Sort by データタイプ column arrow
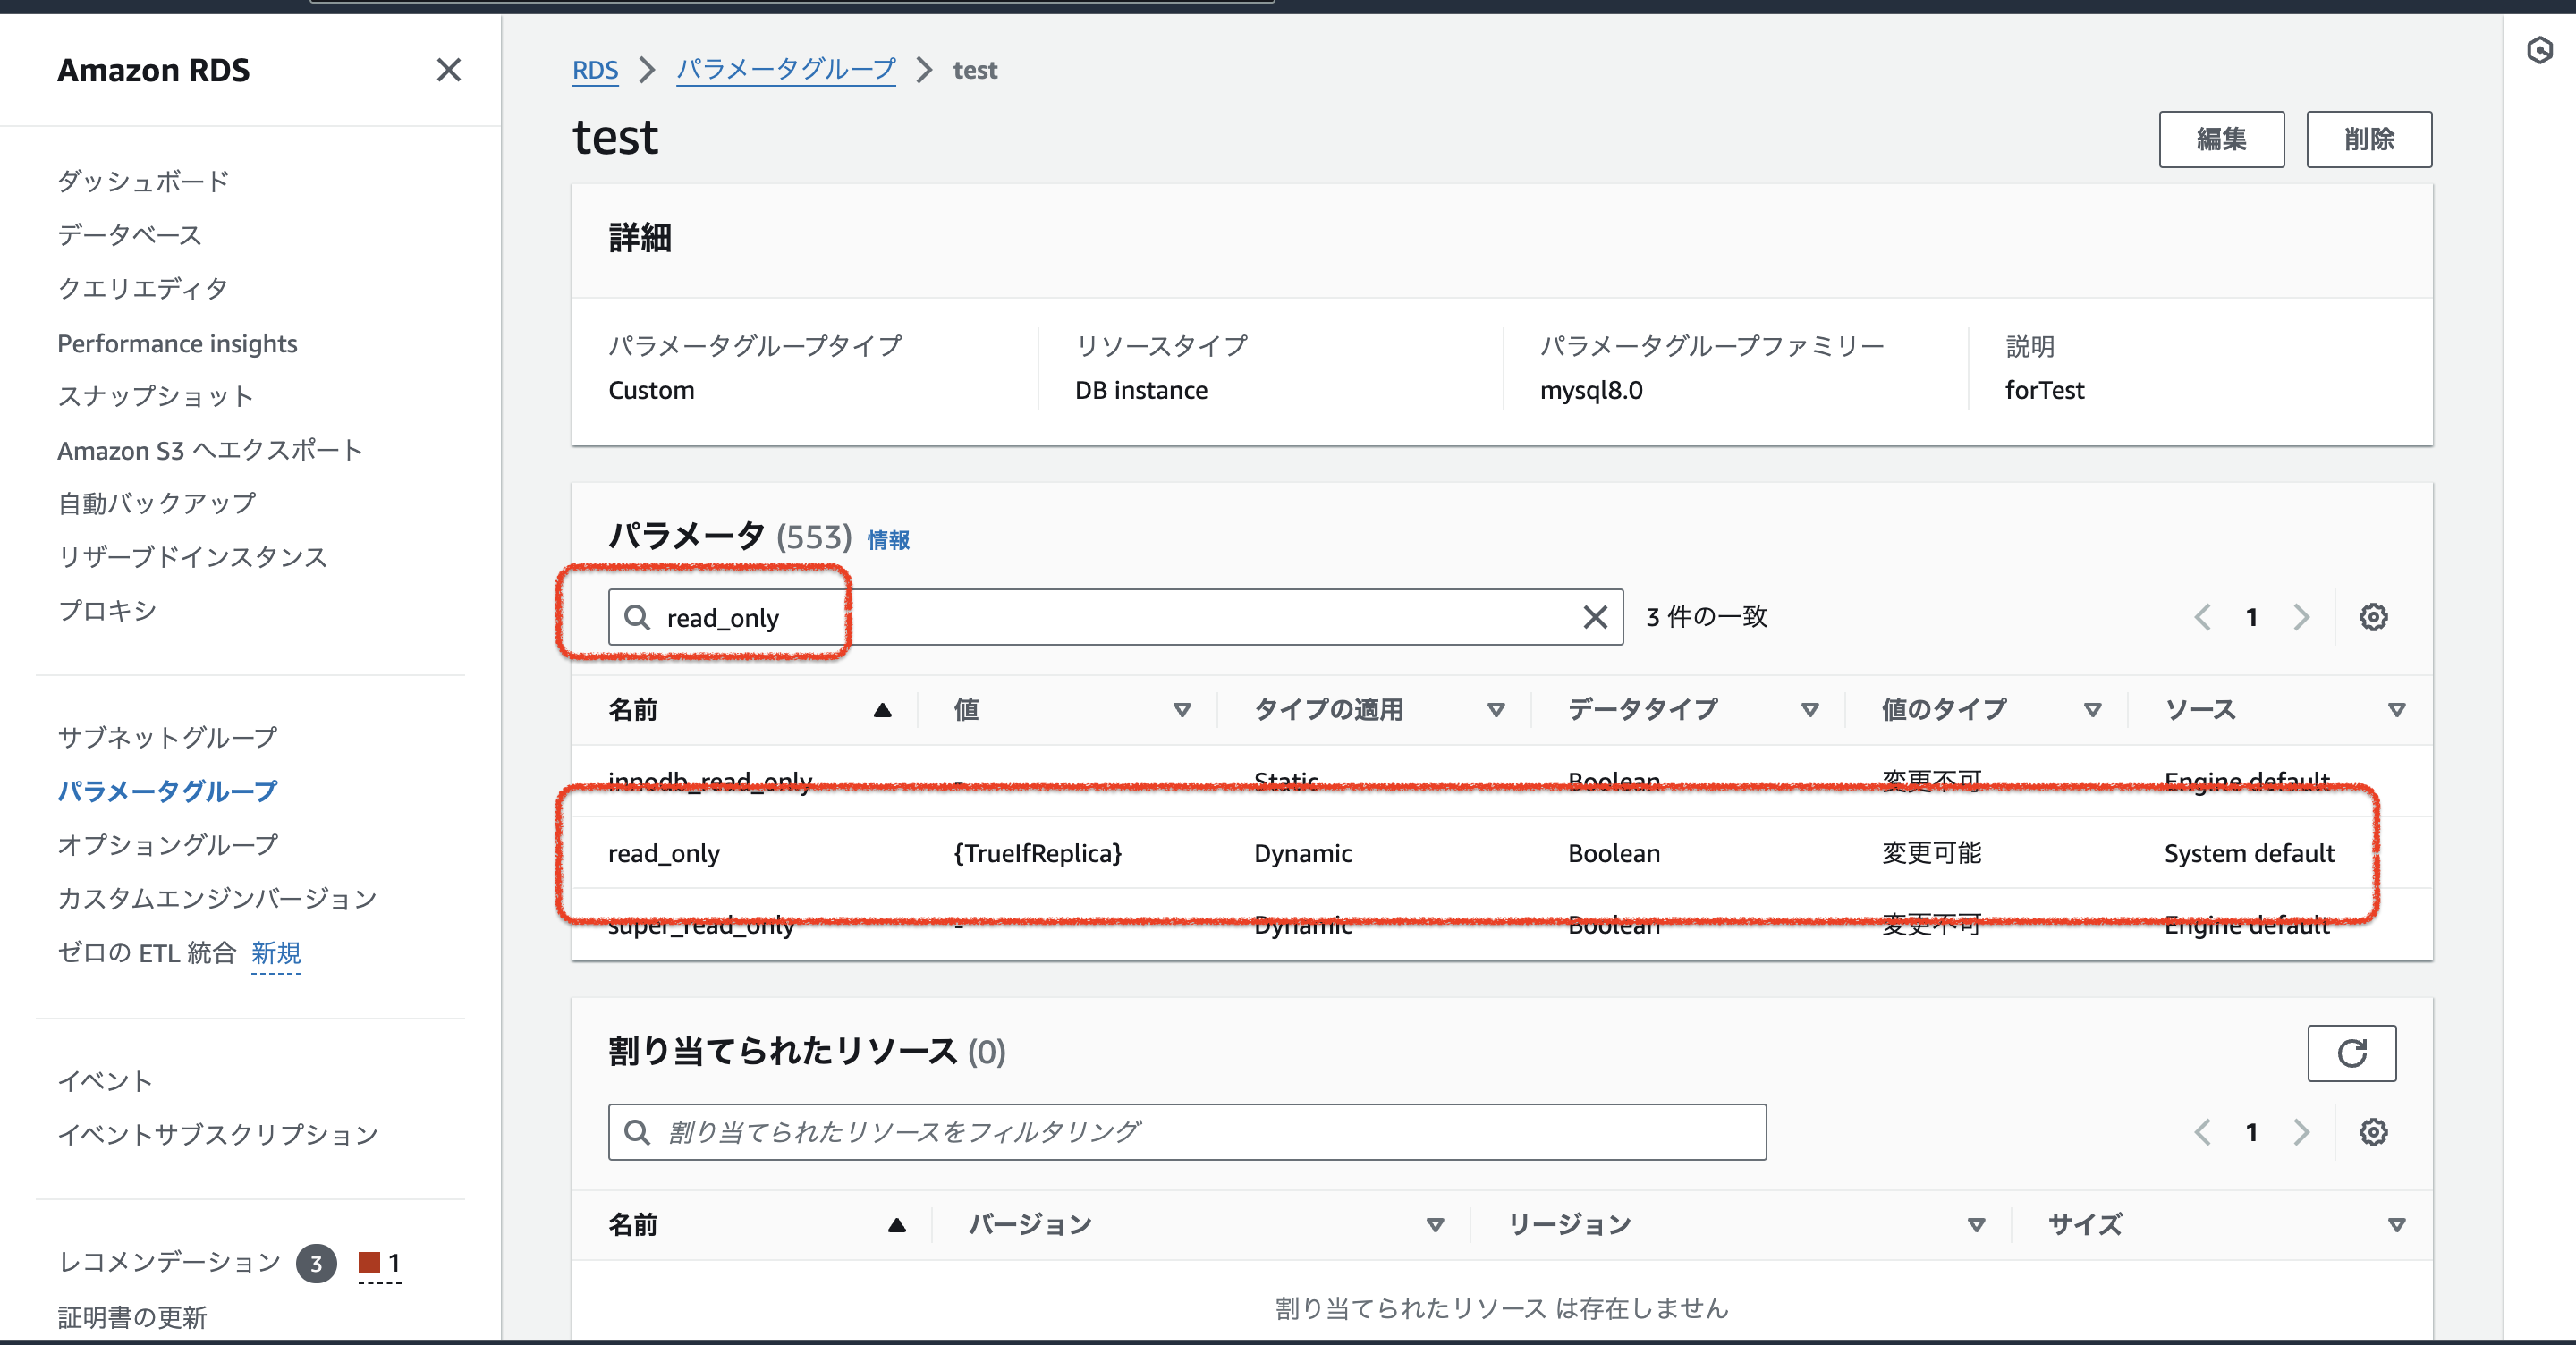 1809,710
